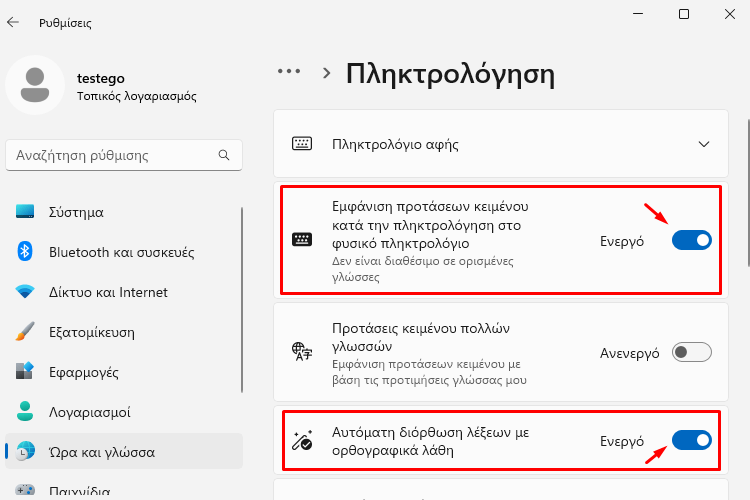Click the user profile avatar
The height and width of the screenshot is (500, 750).
tap(35, 85)
